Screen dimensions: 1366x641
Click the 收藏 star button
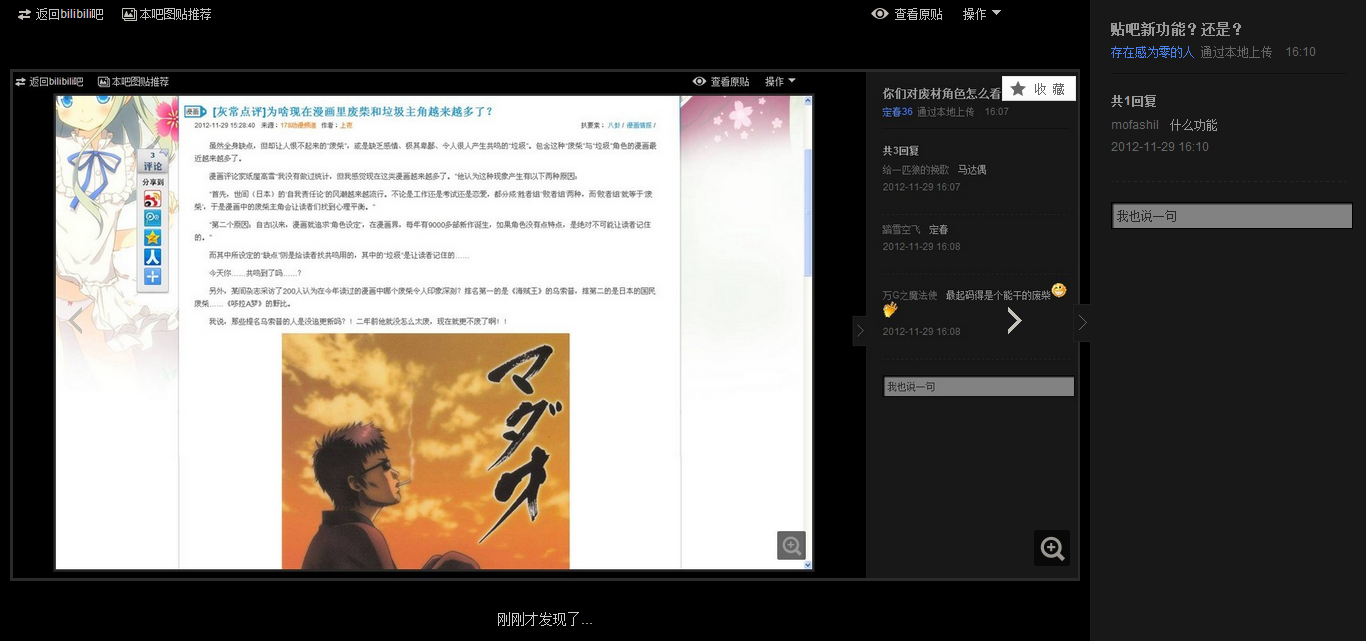tap(1038, 89)
